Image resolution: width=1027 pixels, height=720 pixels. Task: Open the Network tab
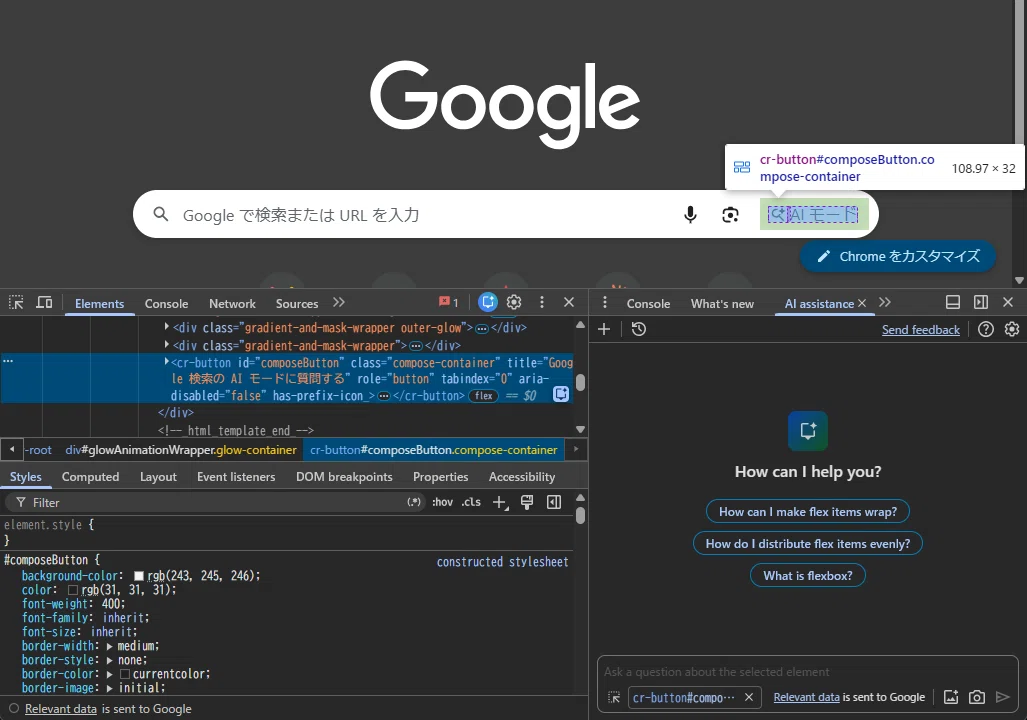pyautogui.click(x=233, y=303)
